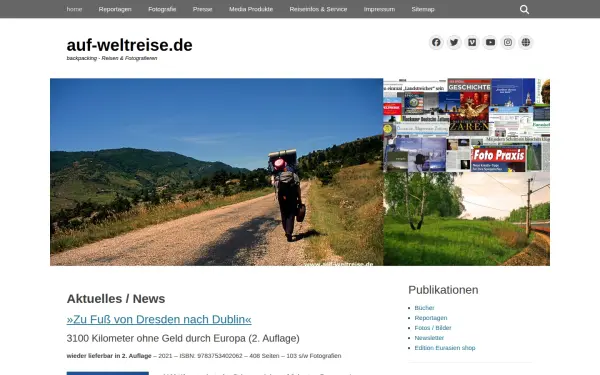
Task: Open the Reportagen sidebar link
Action: pyautogui.click(x=430, y=318)
